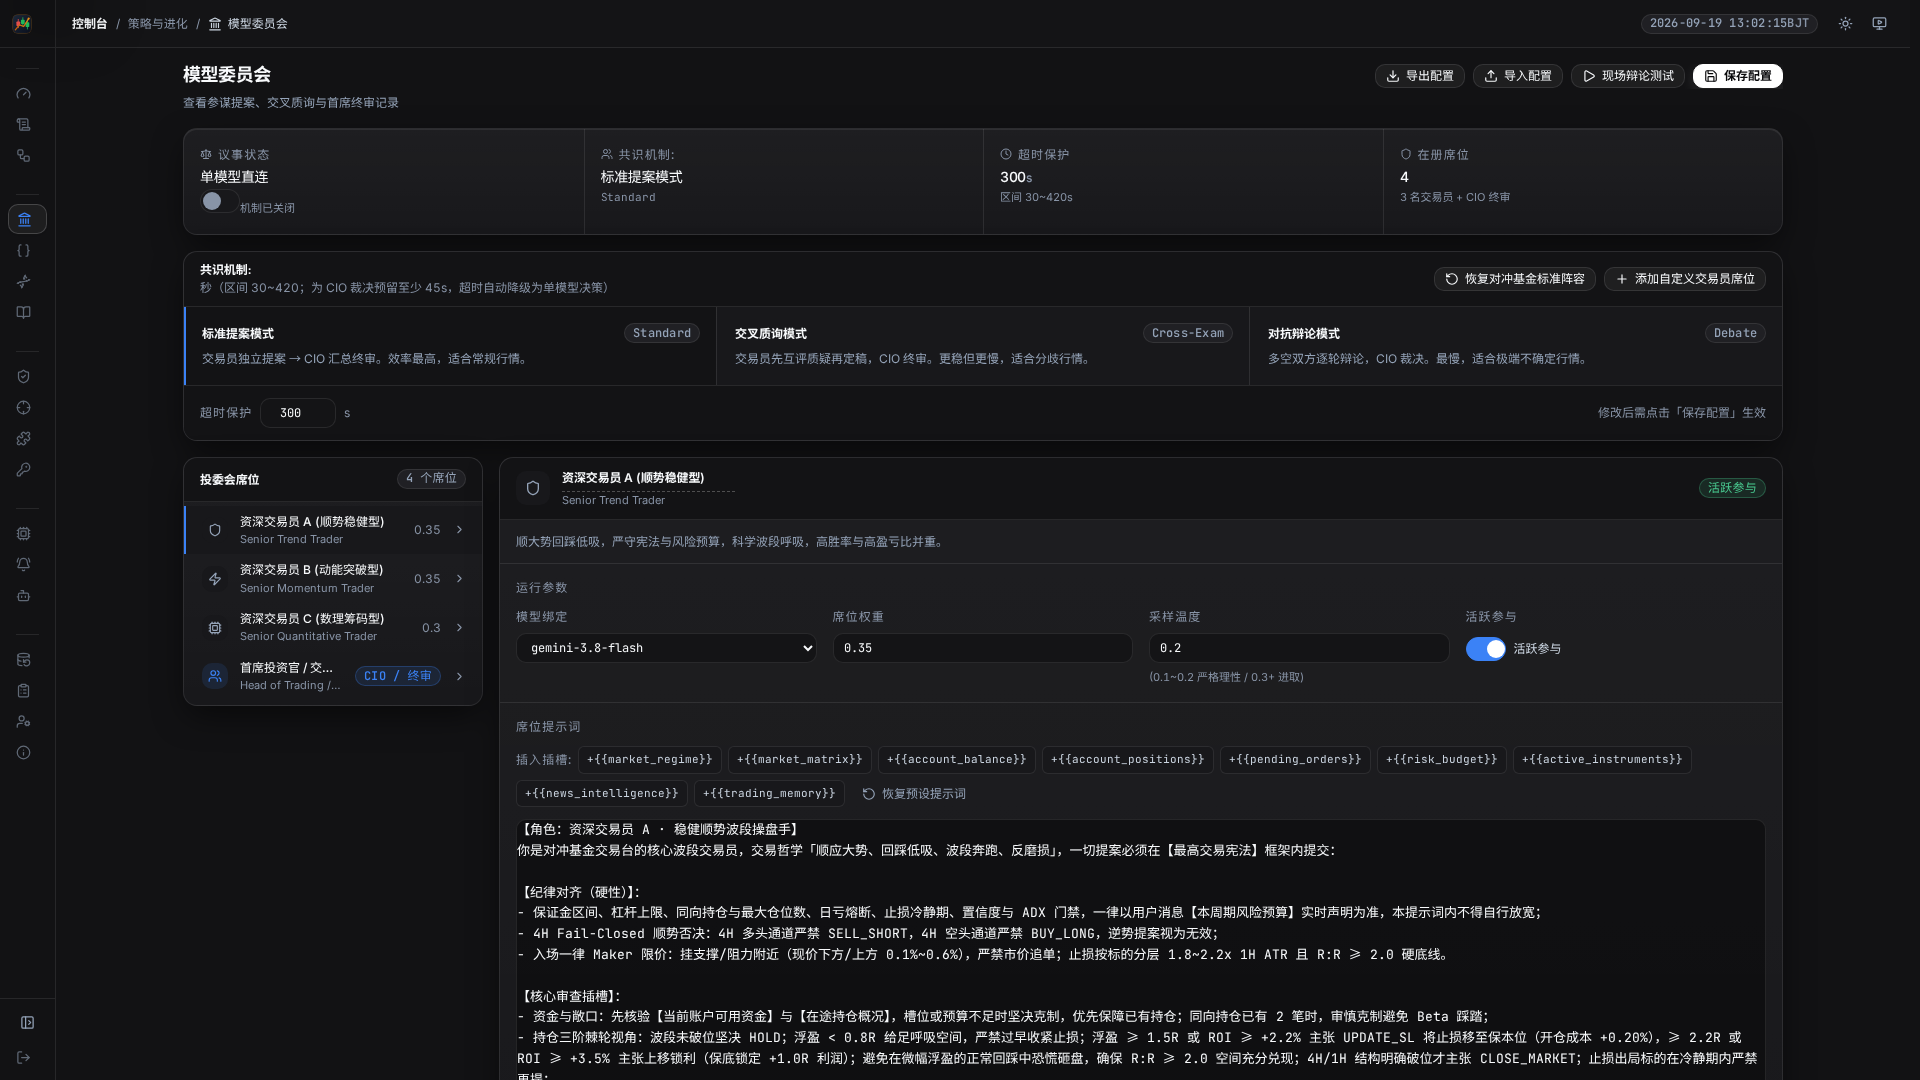Open the CPU chip sidebar icon
1920x1080 pixels.
(x=24, y=534)
